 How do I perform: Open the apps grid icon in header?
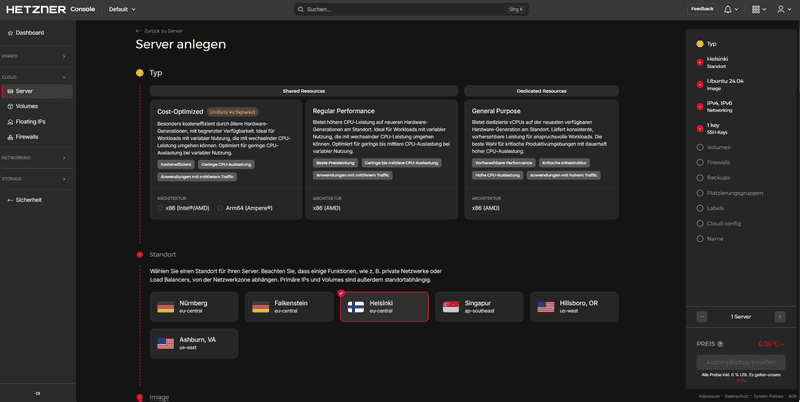pyautogui.click(x=757, y=9)
